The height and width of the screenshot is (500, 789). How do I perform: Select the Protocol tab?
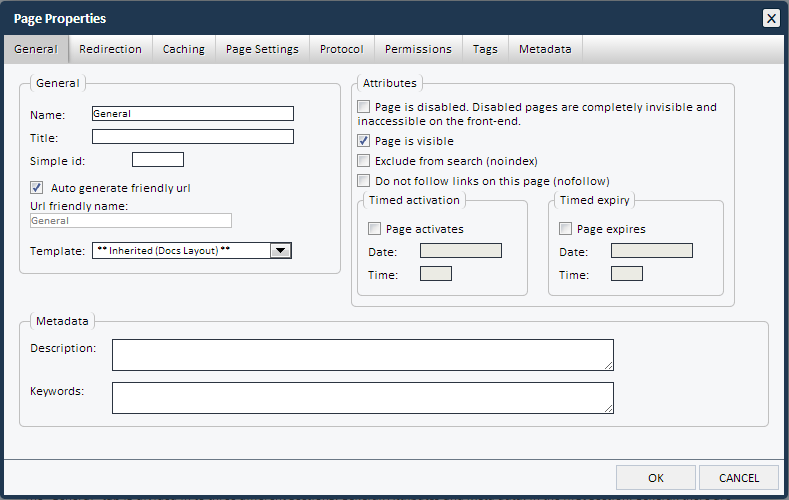point(342,49)
